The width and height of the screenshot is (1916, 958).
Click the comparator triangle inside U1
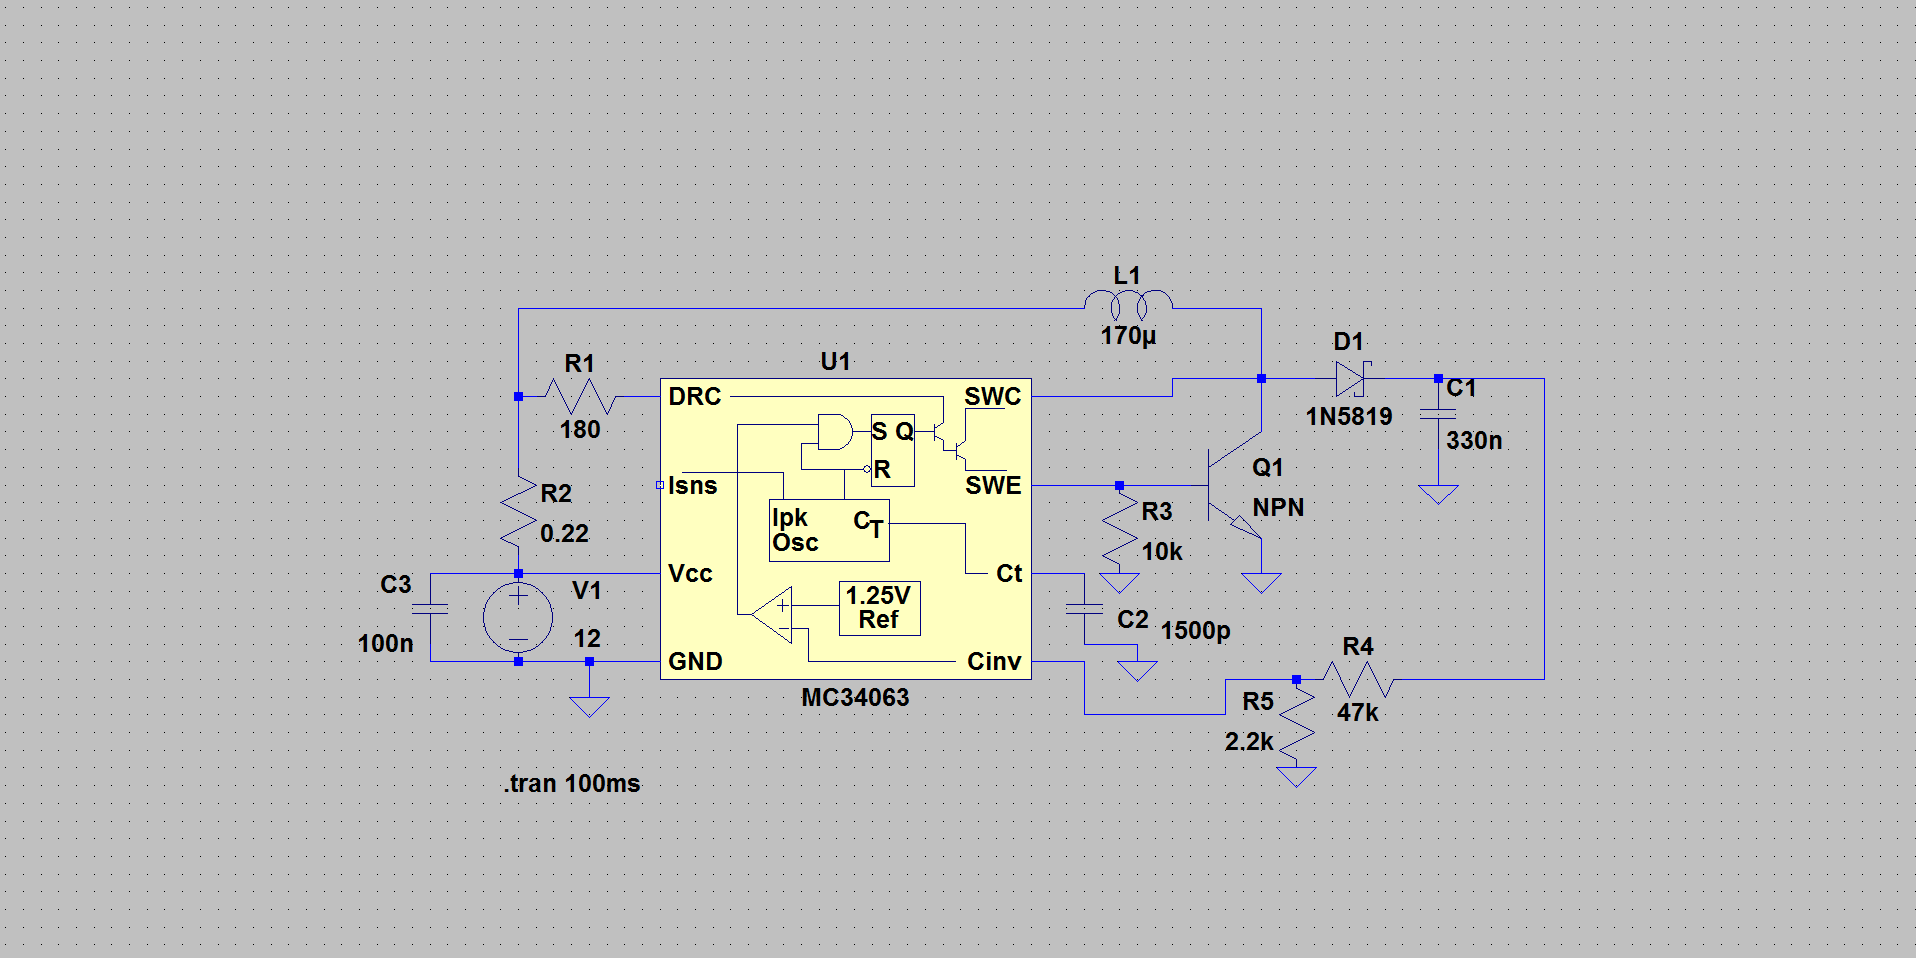tap(772, 615)
